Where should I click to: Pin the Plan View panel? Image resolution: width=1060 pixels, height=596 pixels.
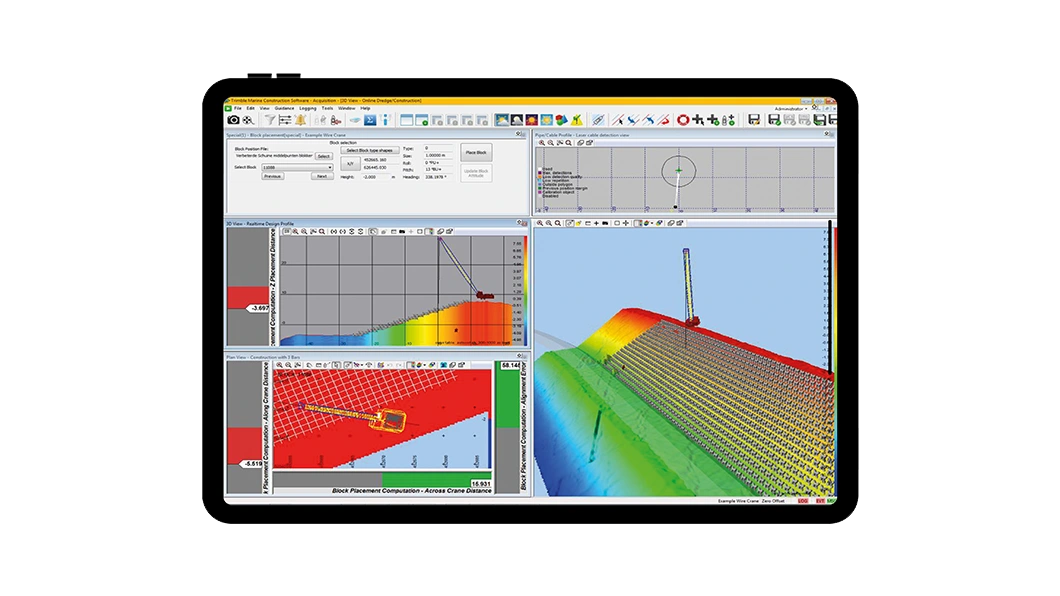click(519, 355)
